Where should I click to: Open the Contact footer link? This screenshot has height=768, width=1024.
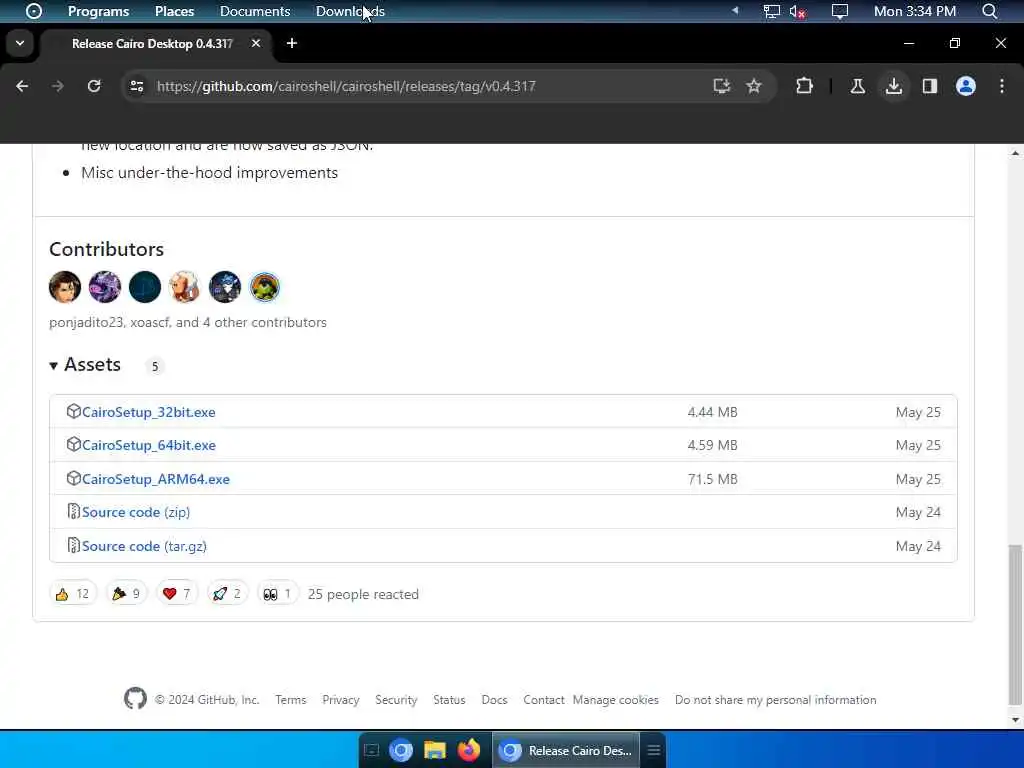click(543, 699)
